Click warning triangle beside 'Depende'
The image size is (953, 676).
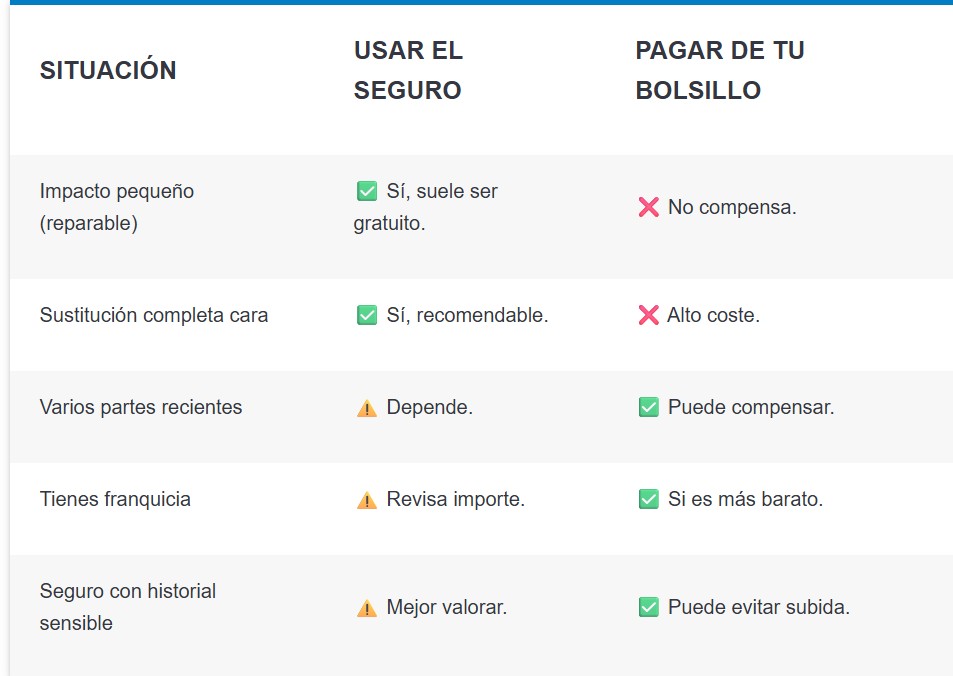coord(366,408)
